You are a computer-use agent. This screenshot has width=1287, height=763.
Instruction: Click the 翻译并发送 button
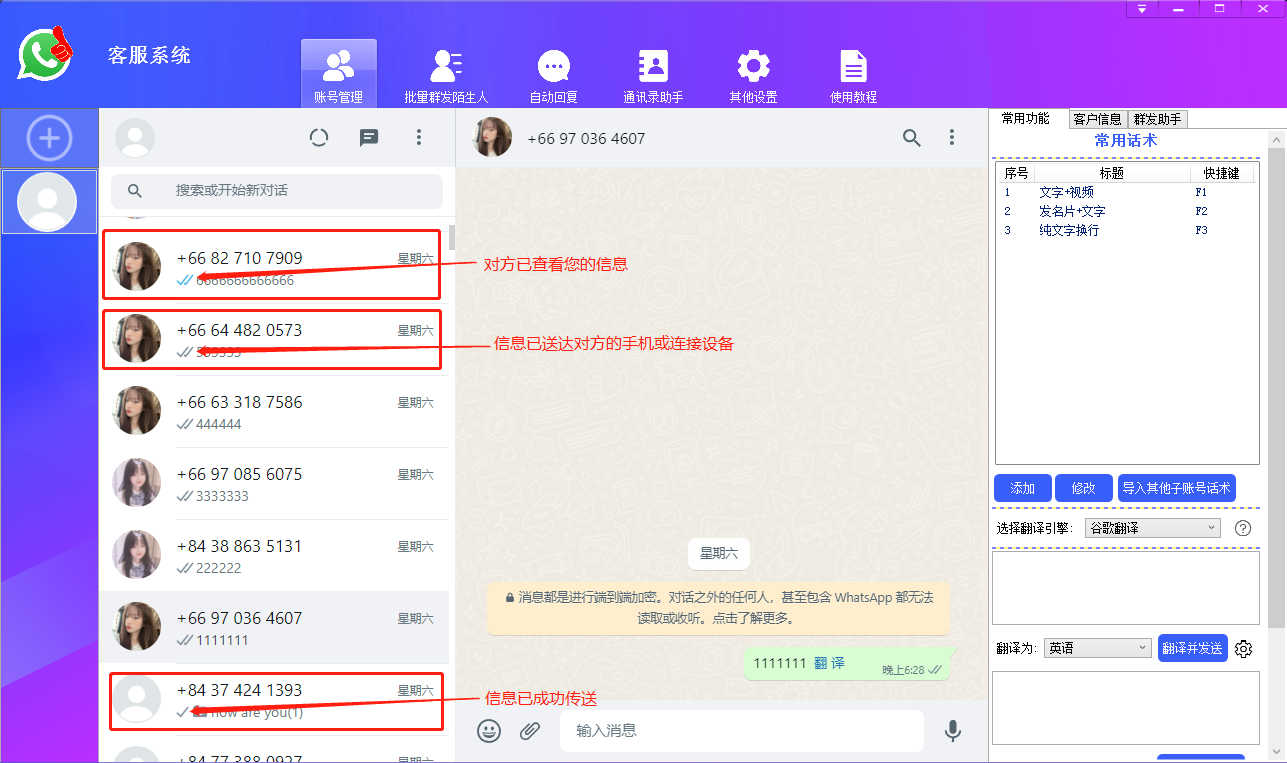coord(1193,648)
